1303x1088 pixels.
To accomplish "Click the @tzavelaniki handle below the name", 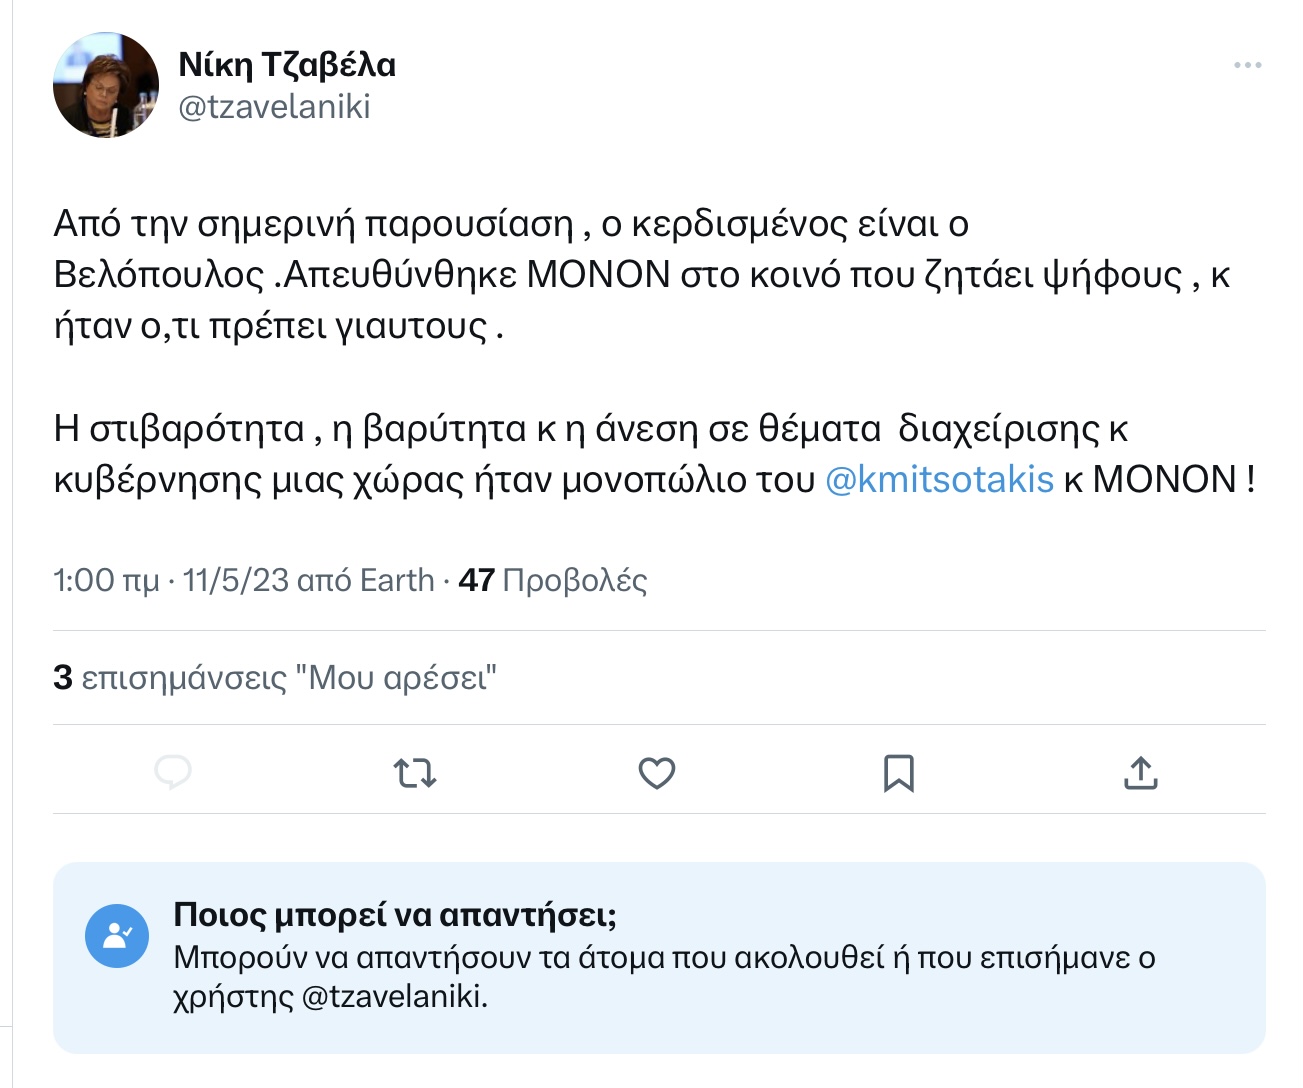I will click(274, 107).
